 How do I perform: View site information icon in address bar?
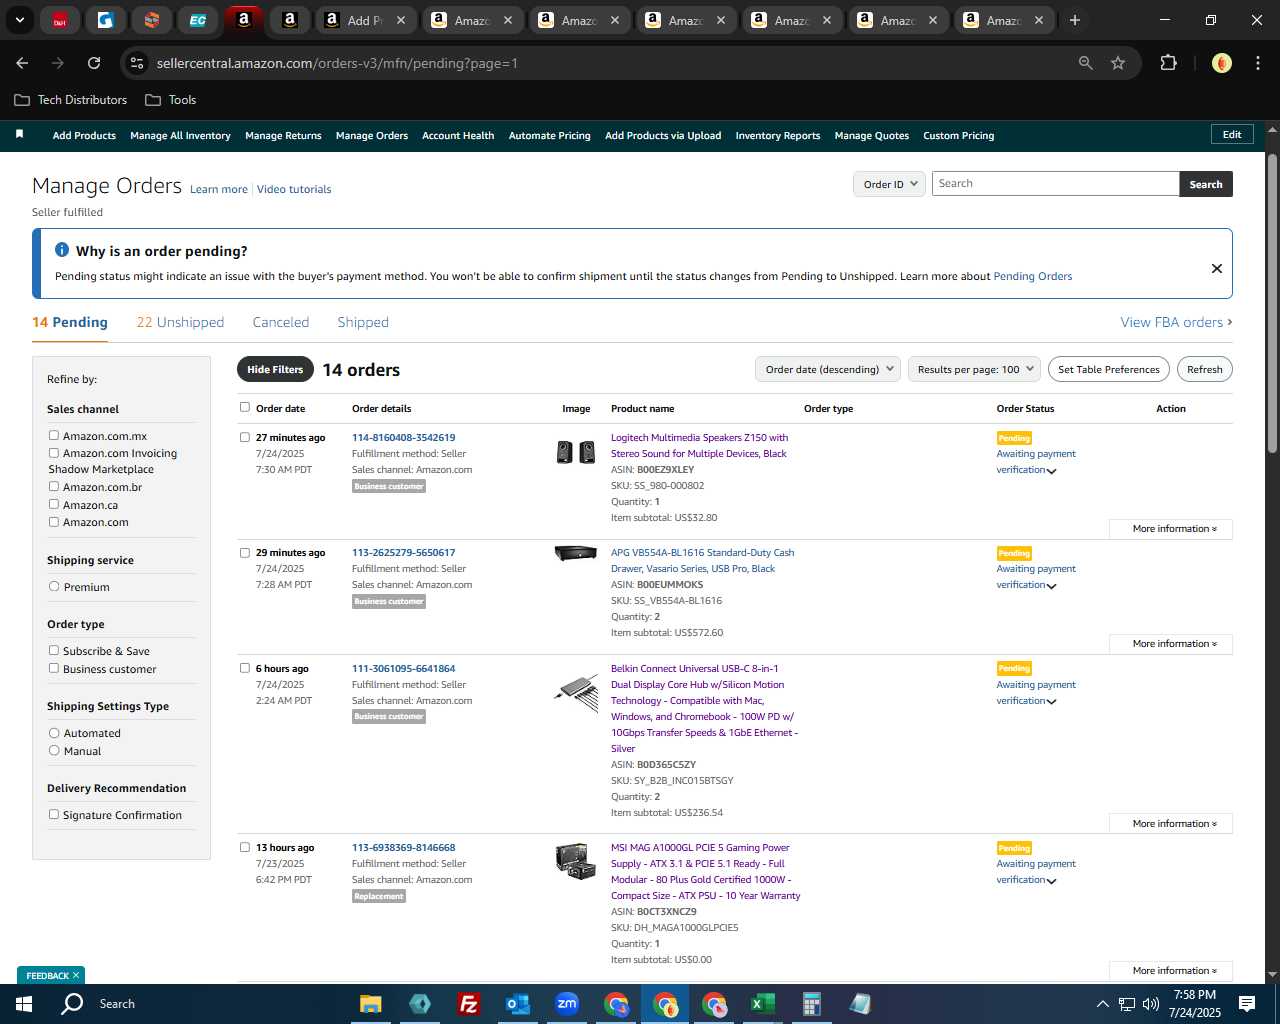137,63
